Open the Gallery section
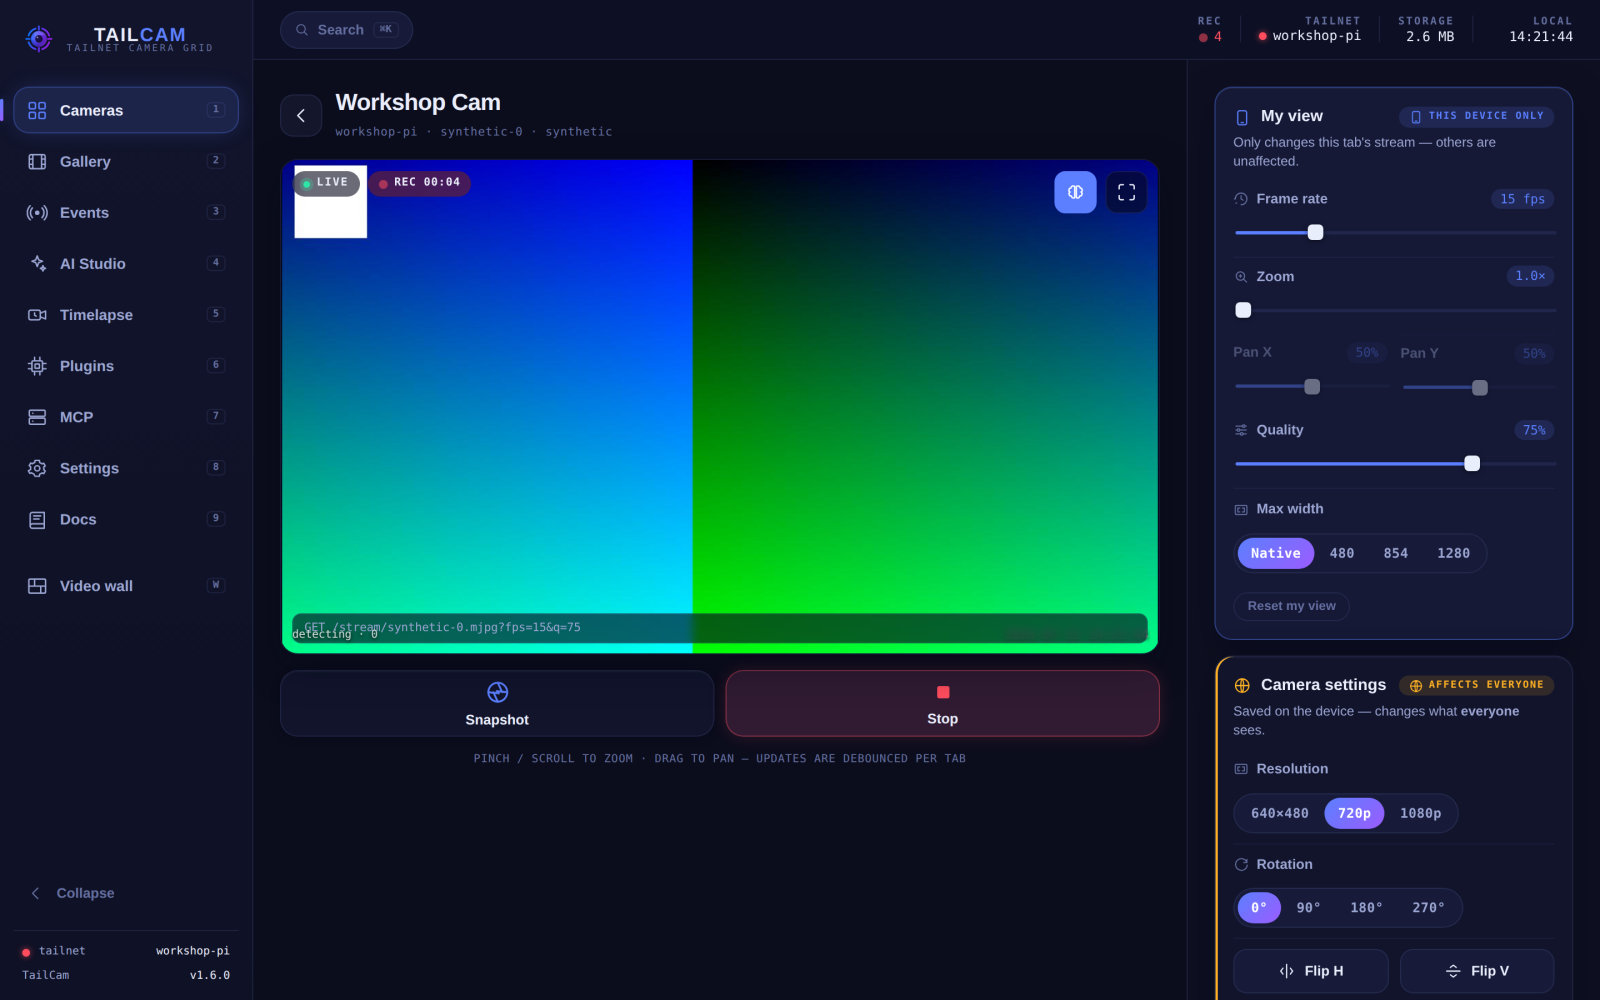This screenshot has height=1000, width=1600. [x=126, y=161]
